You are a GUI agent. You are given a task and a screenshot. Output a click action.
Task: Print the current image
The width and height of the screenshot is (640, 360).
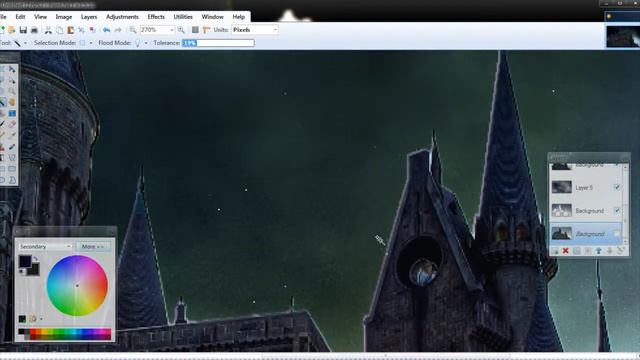pyautogui.click(x=34, y=30)
